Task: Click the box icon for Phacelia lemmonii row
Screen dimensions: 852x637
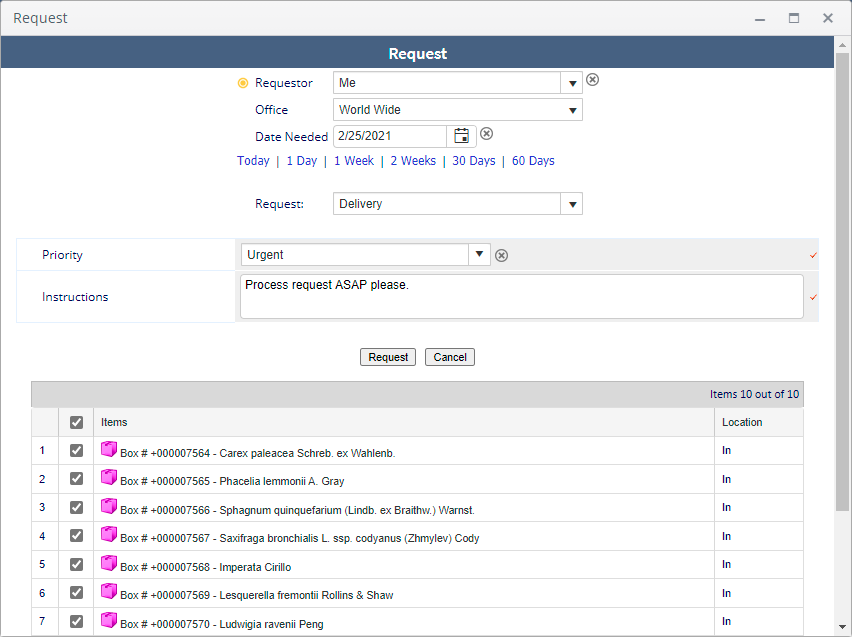Action: coord(109,477)
